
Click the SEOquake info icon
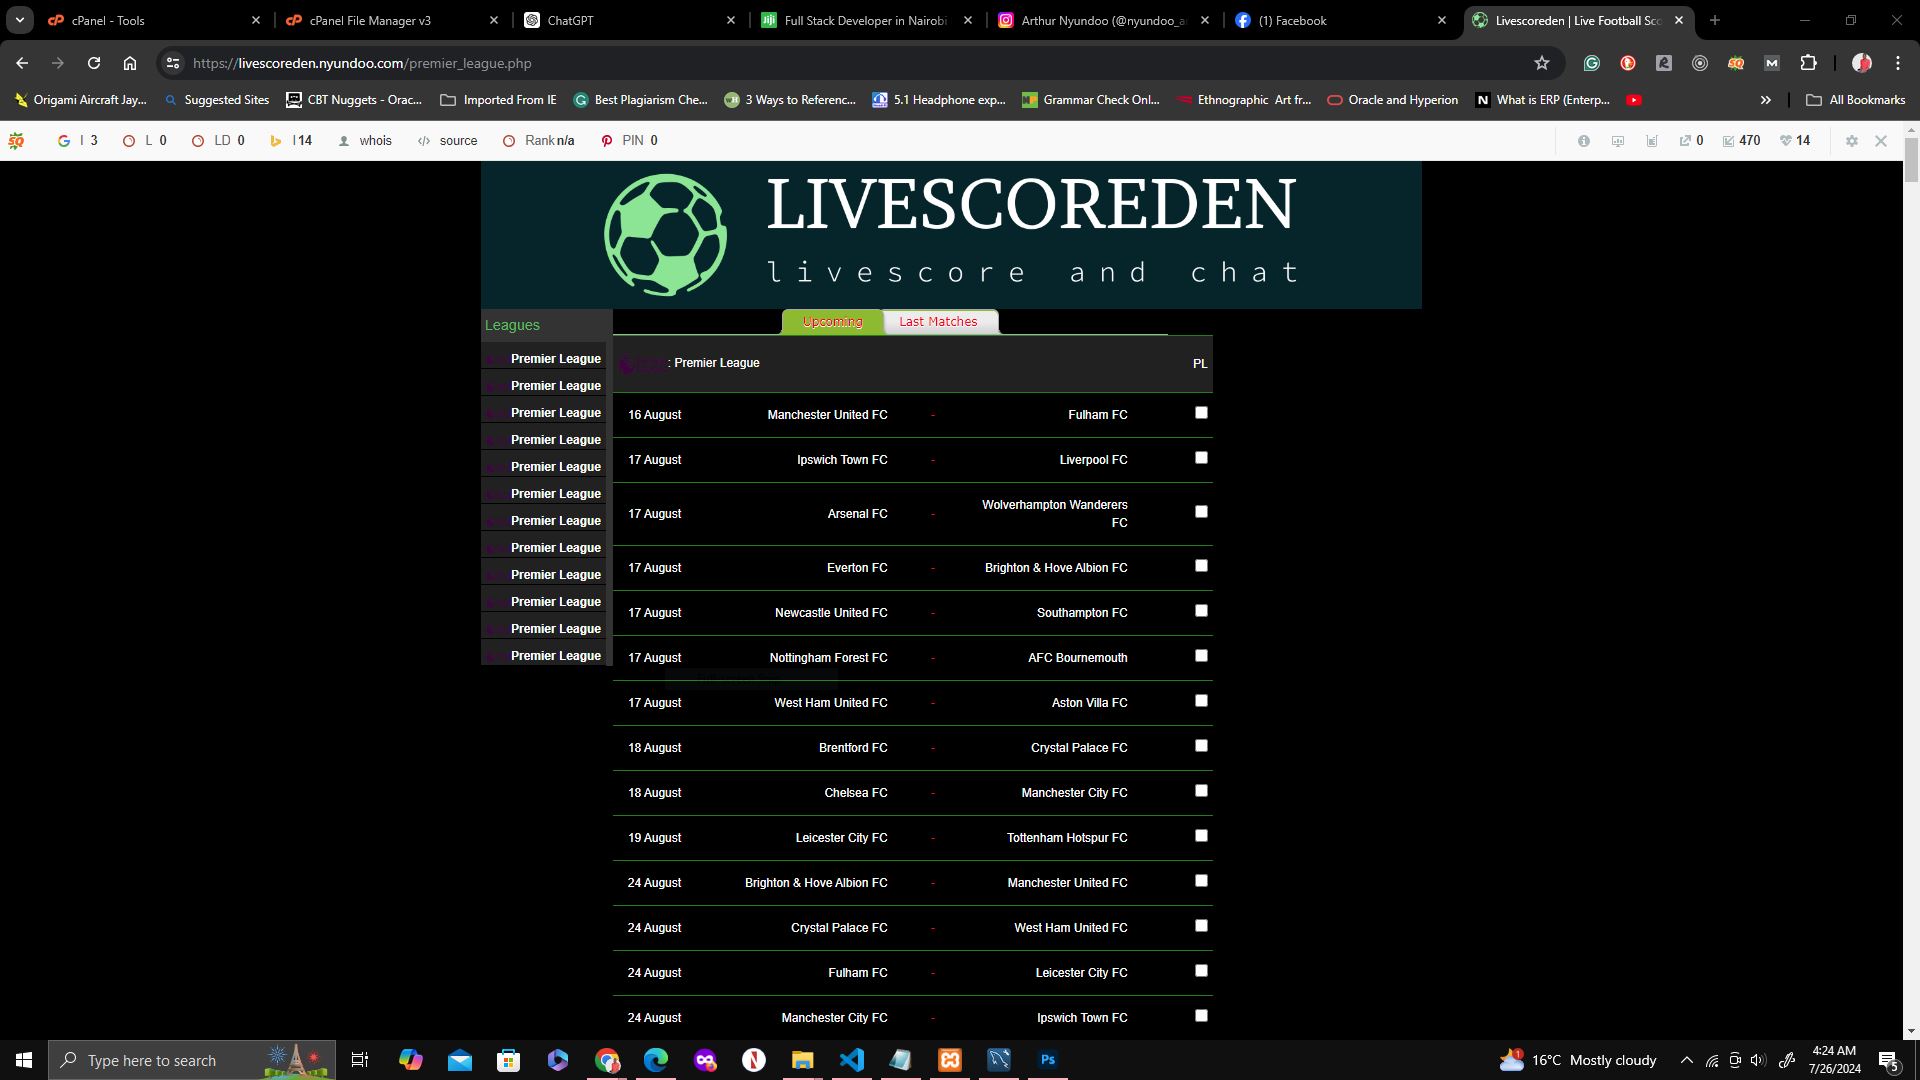click(1584, 141)
